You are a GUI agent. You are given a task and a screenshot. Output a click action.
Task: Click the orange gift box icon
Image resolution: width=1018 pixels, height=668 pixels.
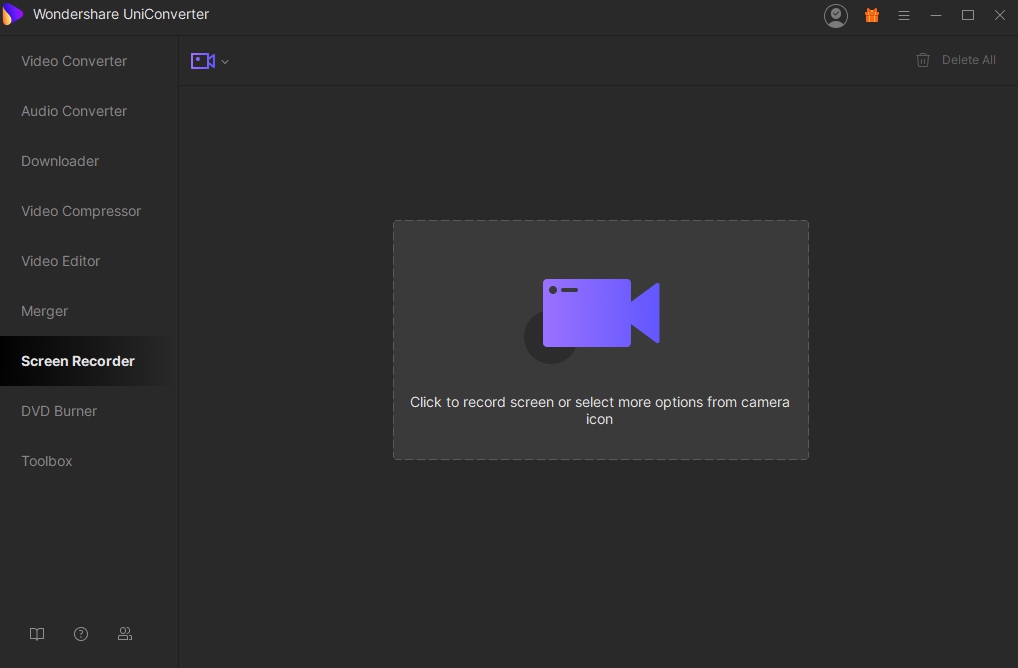[x=872, y=16]
